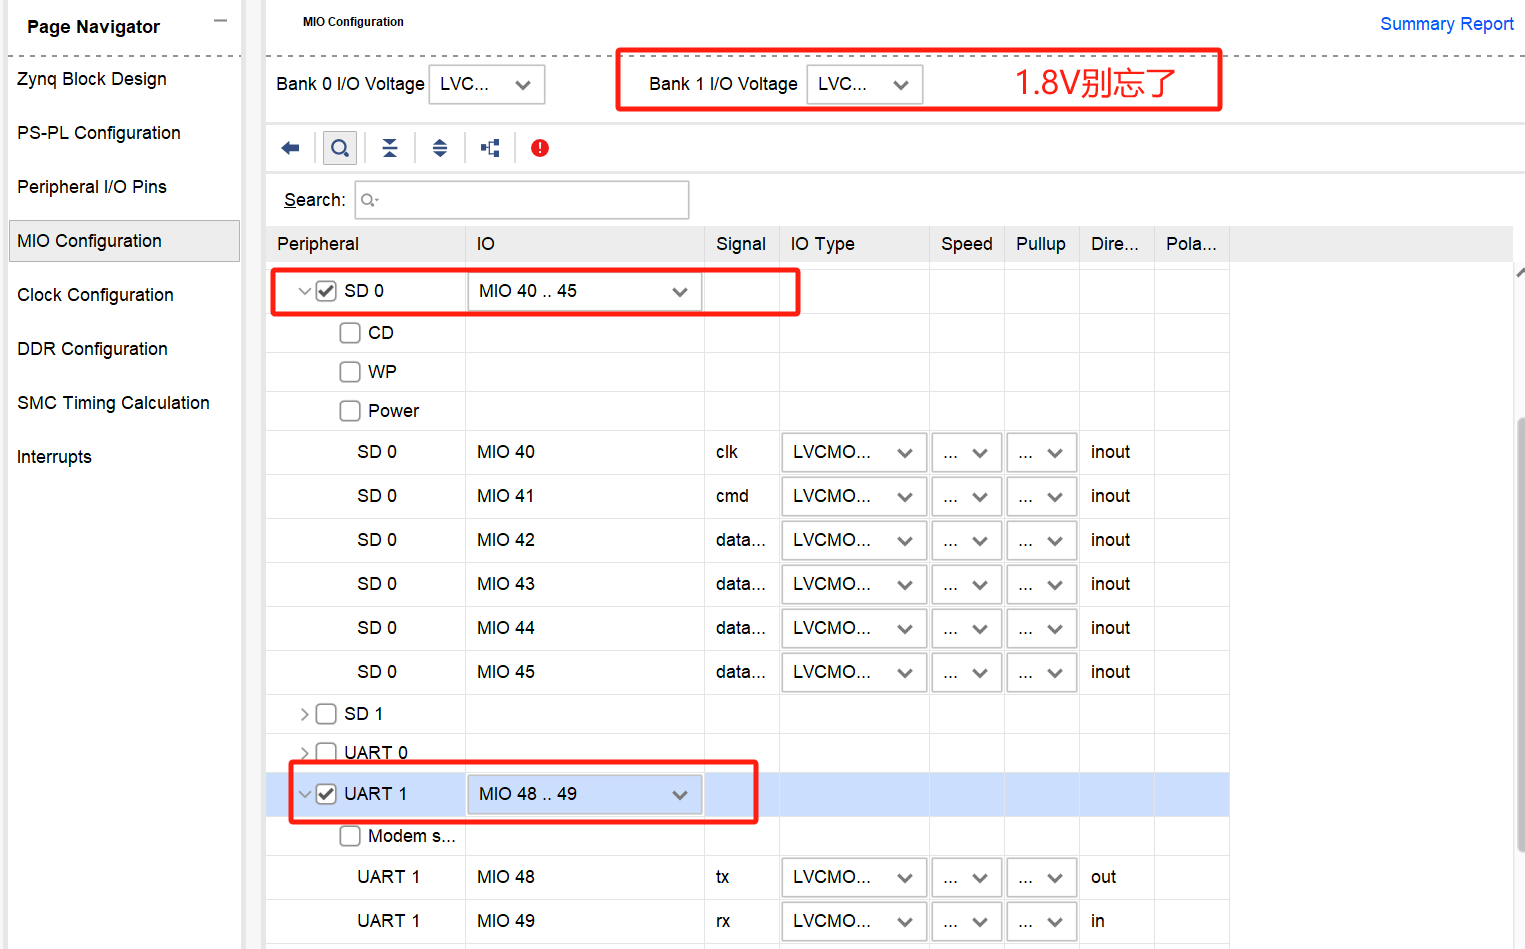Collapse all rows using the collapse-all toolbar icon

pos(389,147)
